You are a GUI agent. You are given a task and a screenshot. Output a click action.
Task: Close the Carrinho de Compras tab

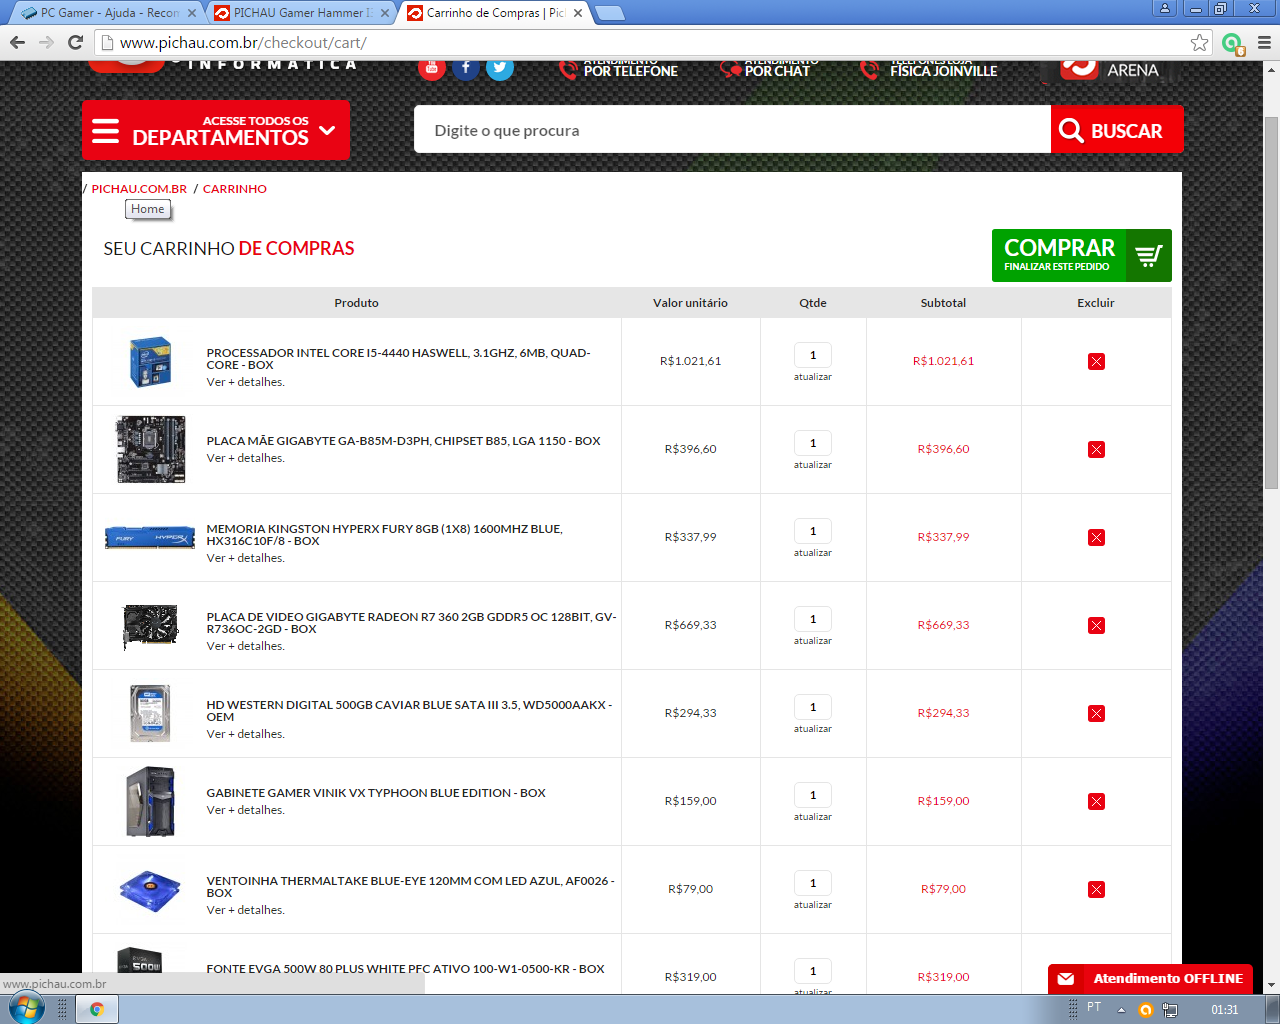(x=578, y=13)
